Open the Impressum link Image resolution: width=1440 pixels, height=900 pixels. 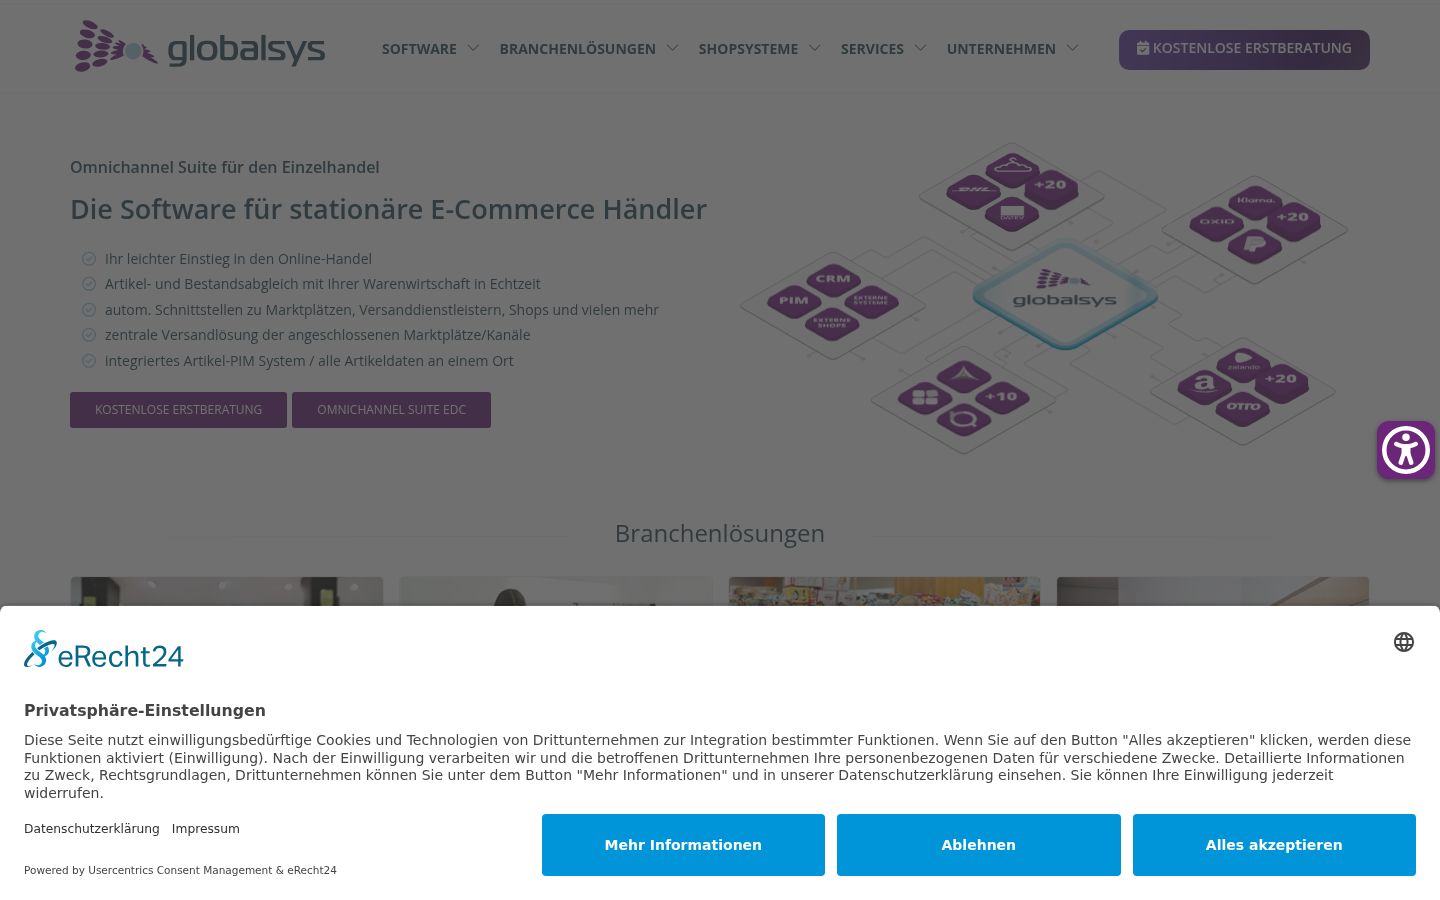(205, 829)
